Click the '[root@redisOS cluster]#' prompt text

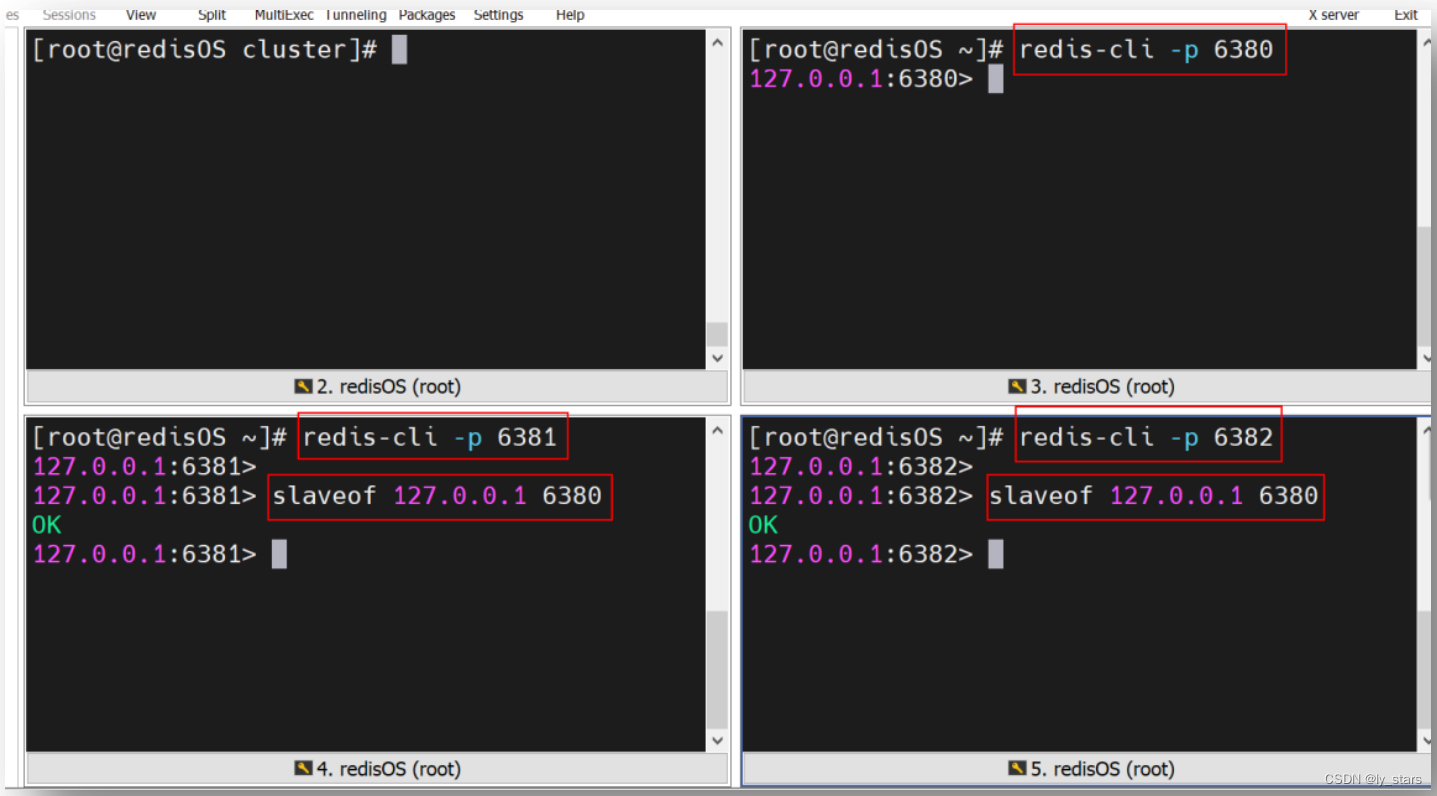(x=204, y=49)
